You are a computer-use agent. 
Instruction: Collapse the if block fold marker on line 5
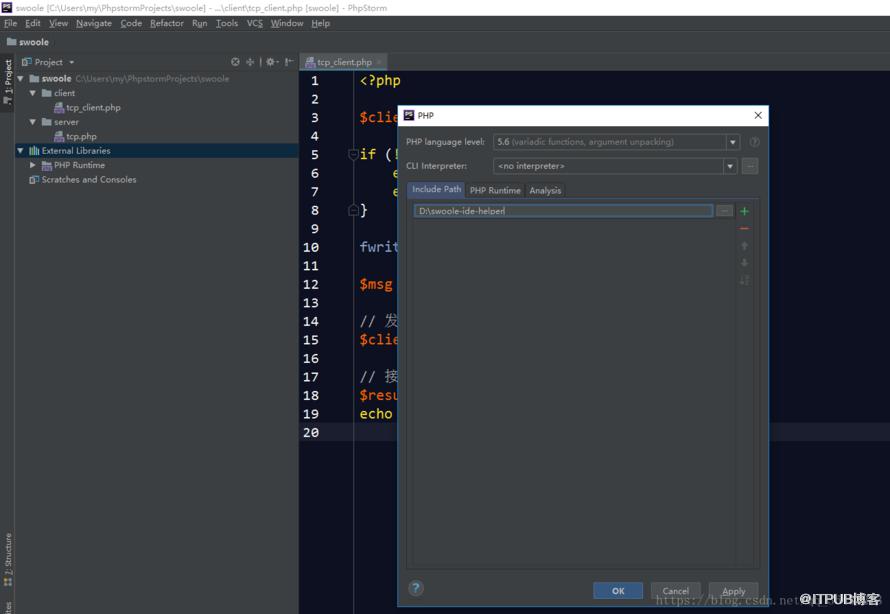tap(352, 154)
